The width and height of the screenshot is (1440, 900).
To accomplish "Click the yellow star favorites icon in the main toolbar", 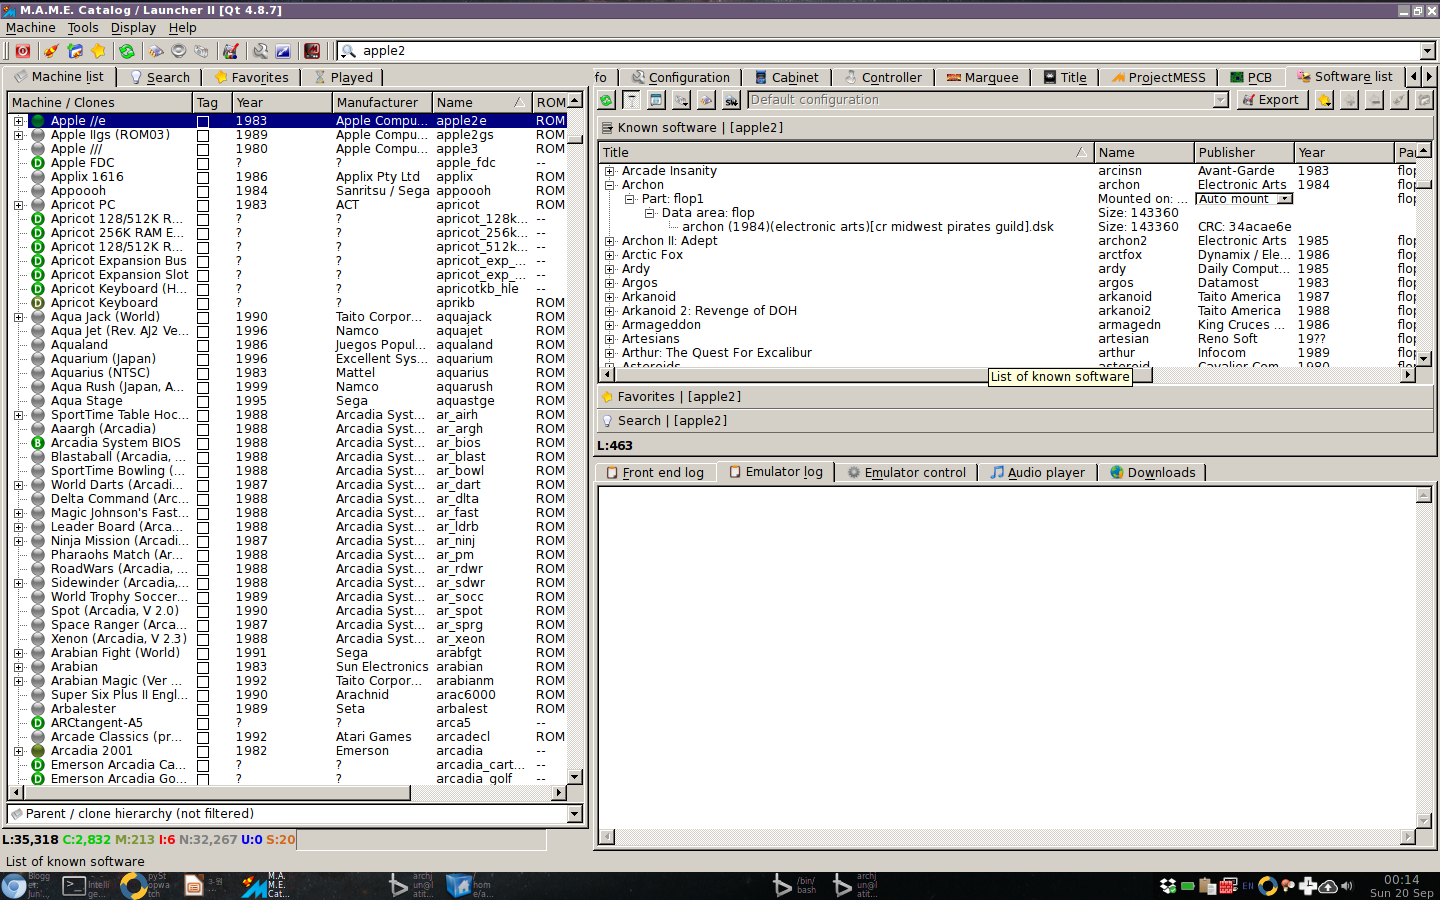I will tap(98, 51).
